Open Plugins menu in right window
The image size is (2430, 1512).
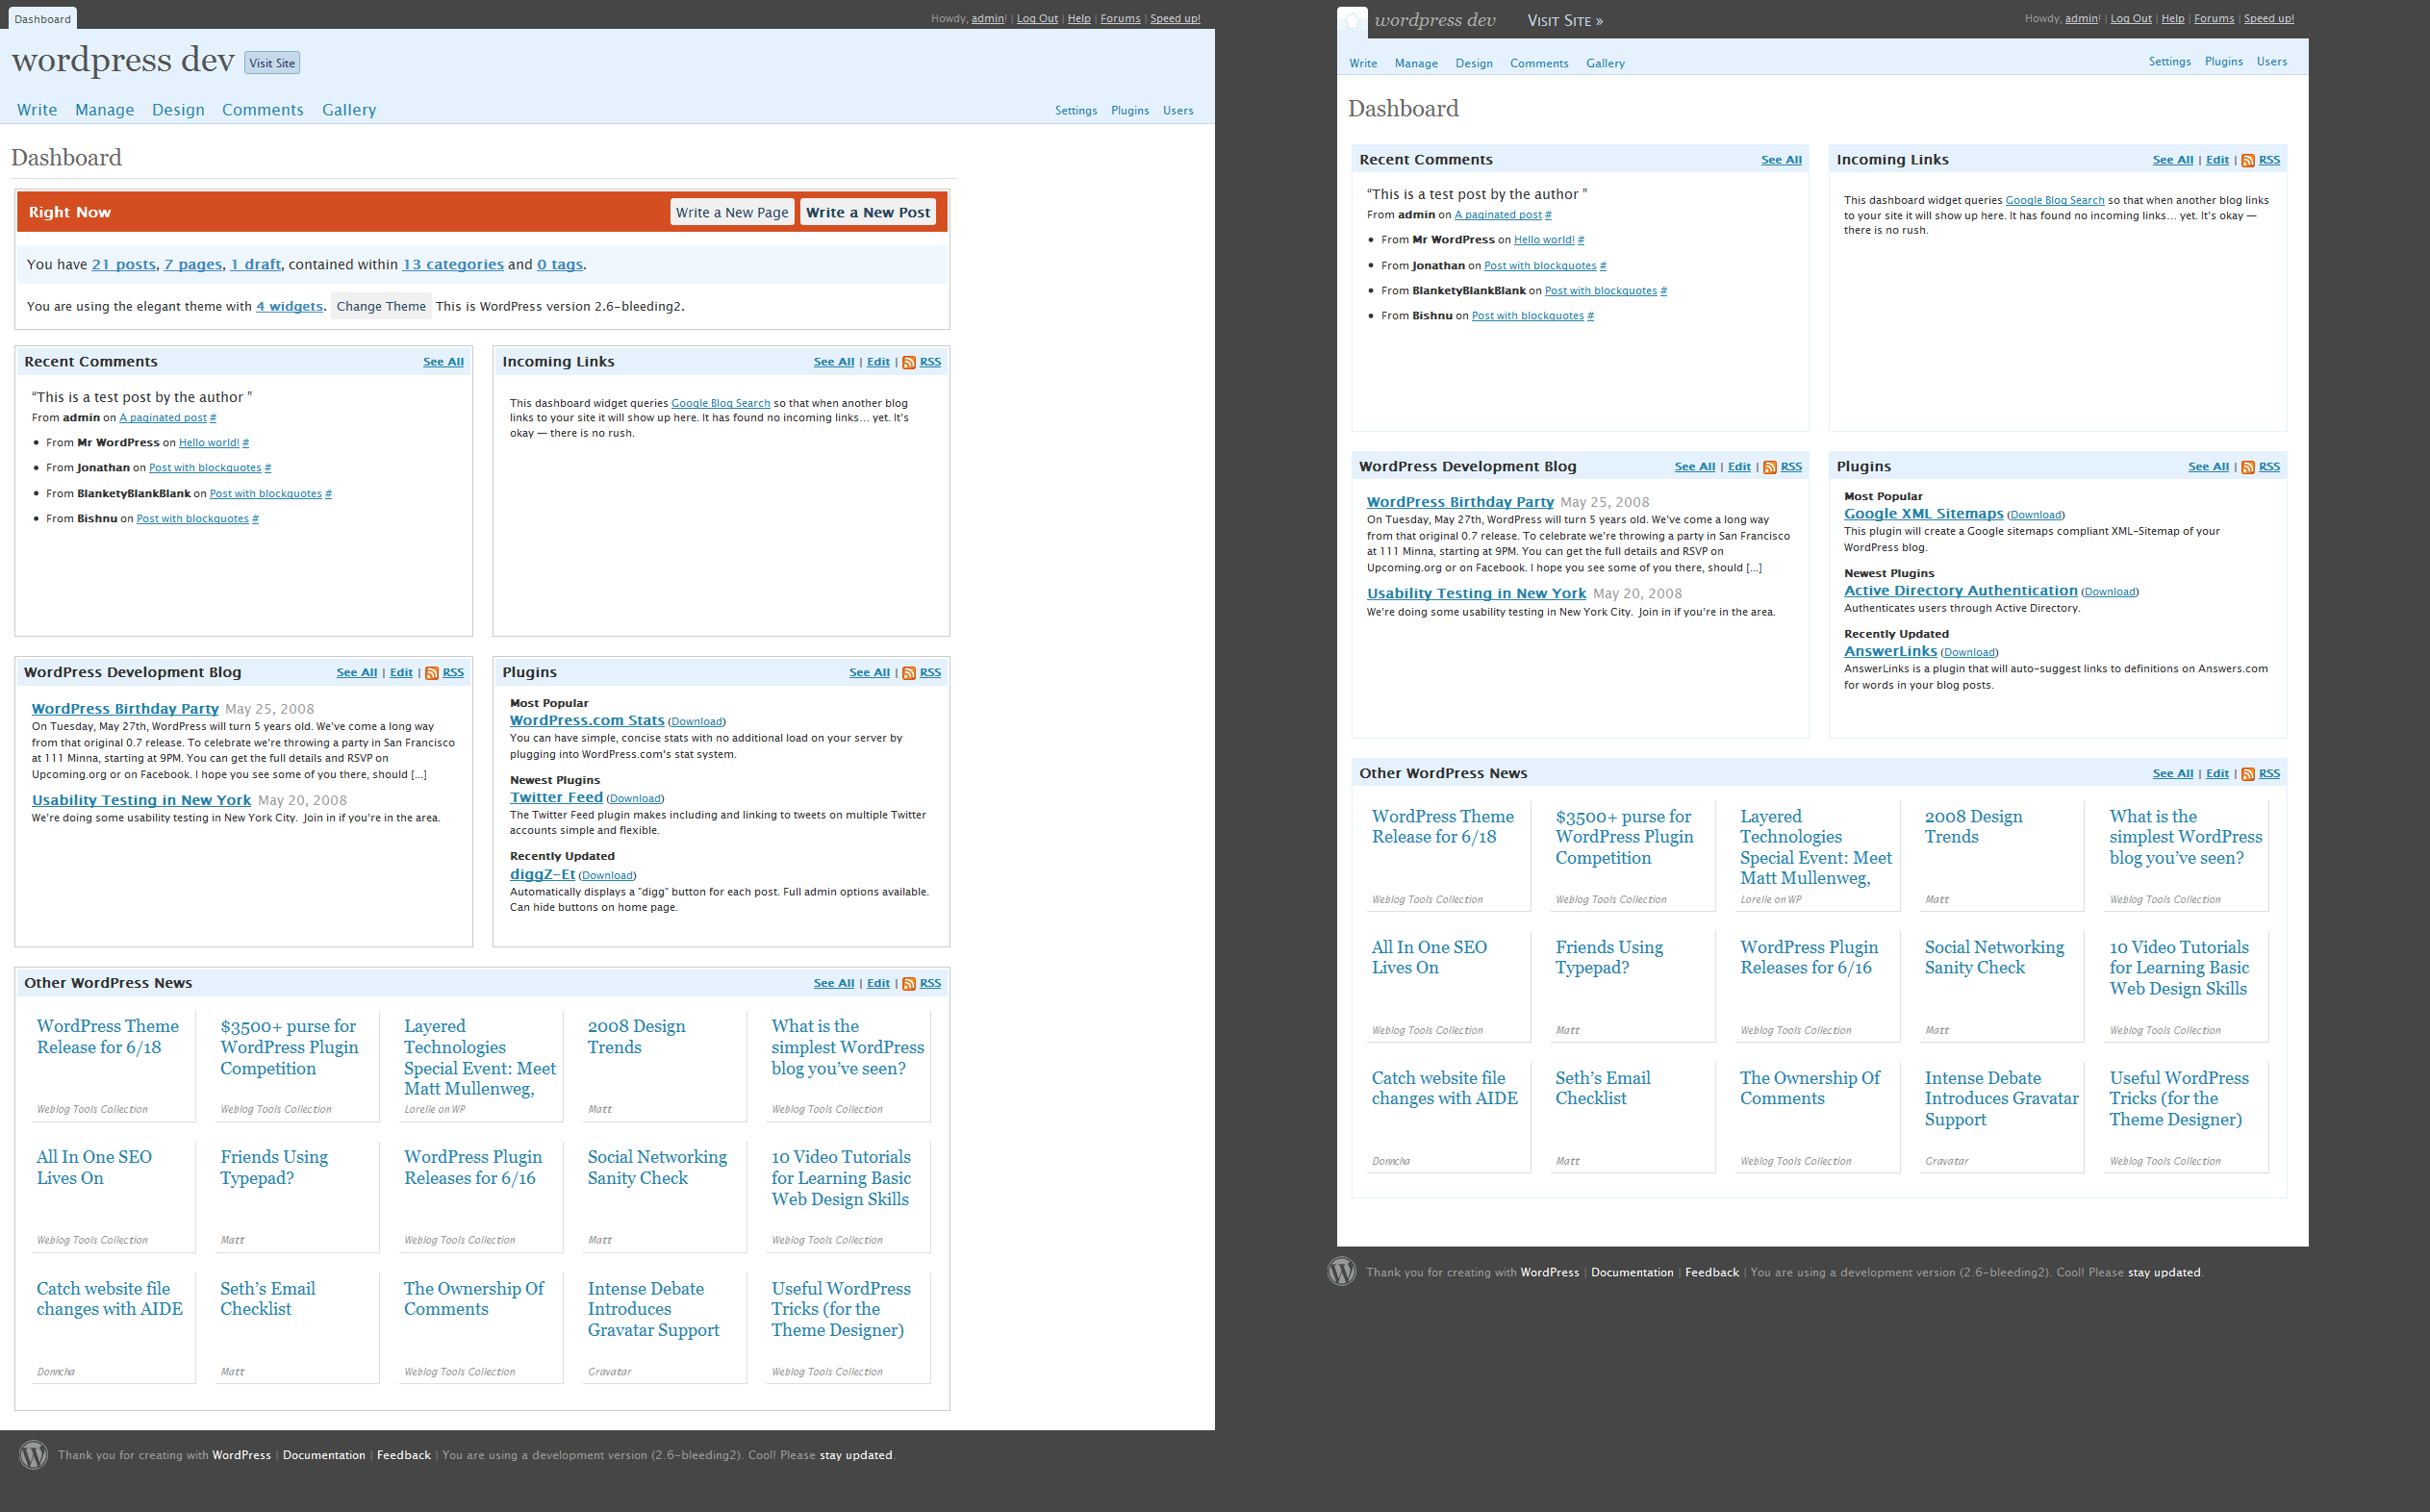[2224, 62]
